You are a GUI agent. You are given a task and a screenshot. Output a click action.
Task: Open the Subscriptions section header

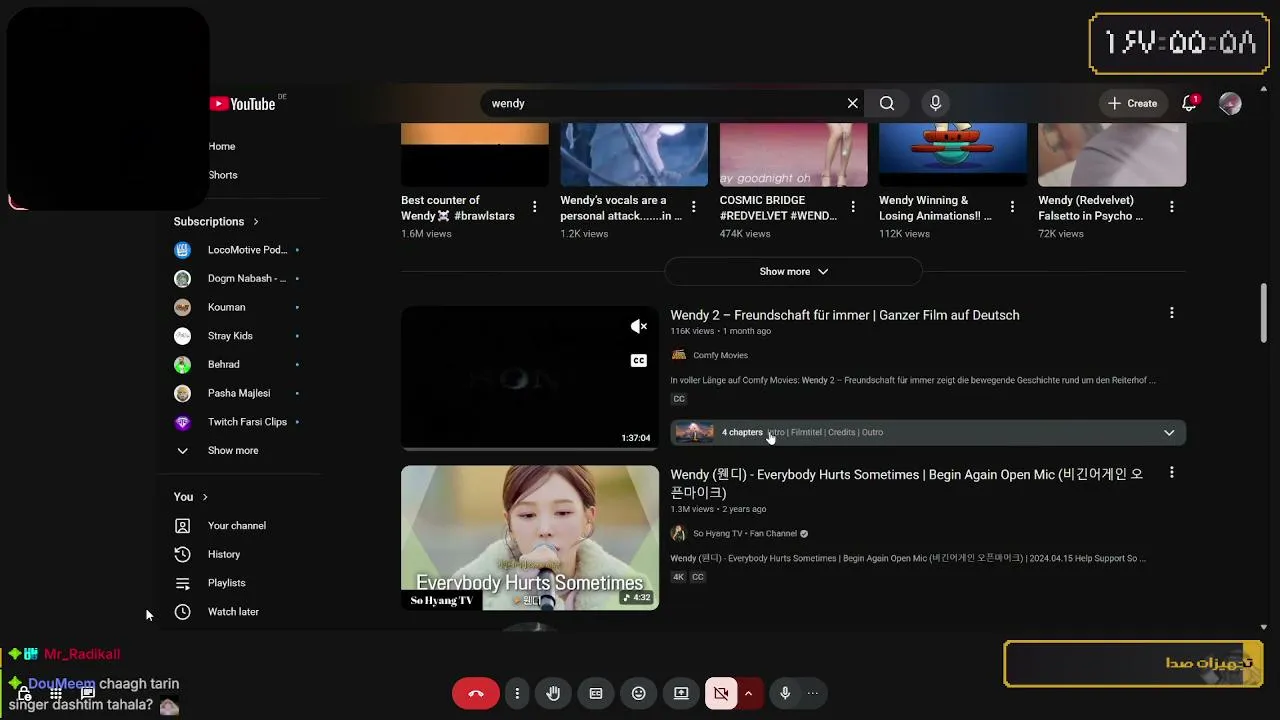click(216, 221)
